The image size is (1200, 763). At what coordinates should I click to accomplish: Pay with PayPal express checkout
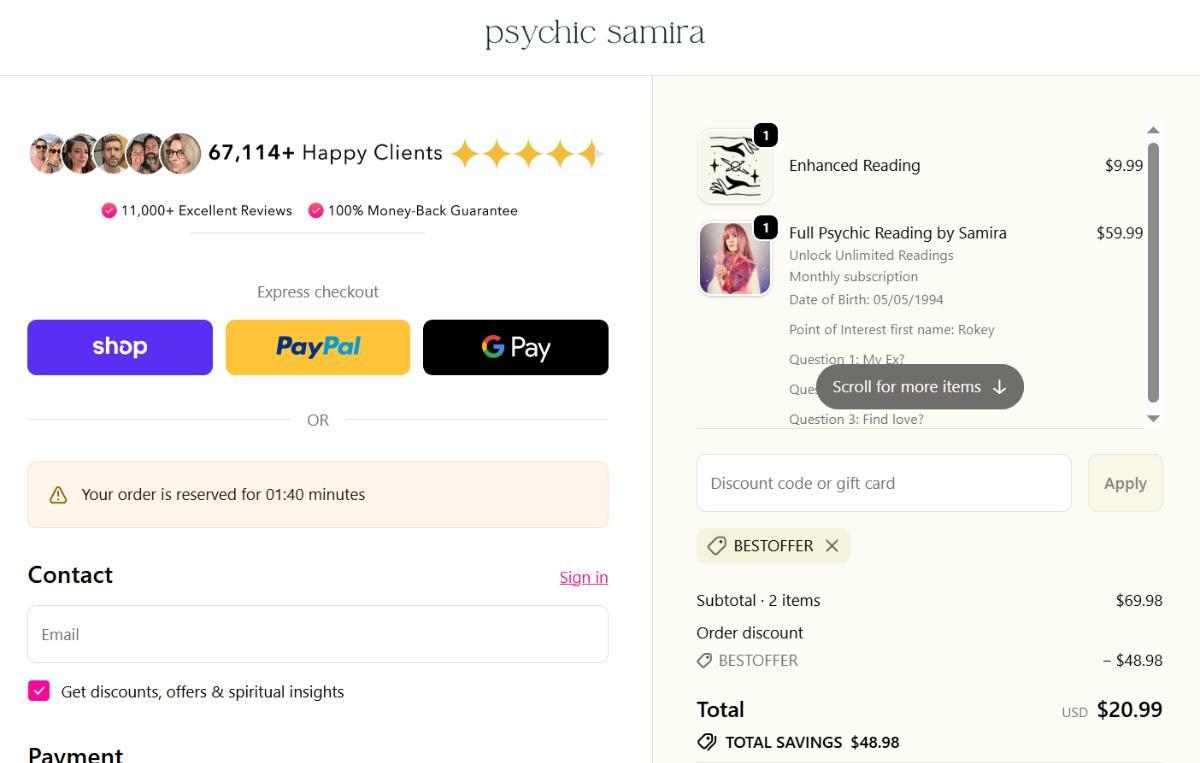[318, 347]
